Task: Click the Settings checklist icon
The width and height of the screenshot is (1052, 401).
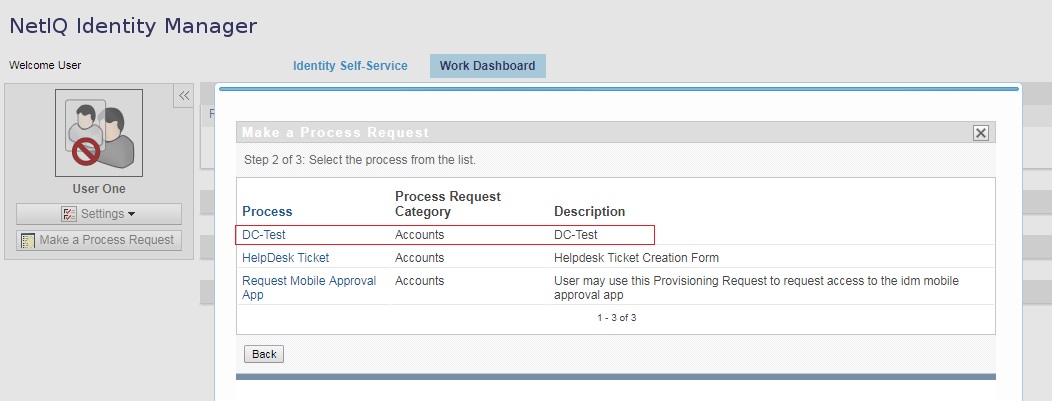Action: tap(69, 214)
